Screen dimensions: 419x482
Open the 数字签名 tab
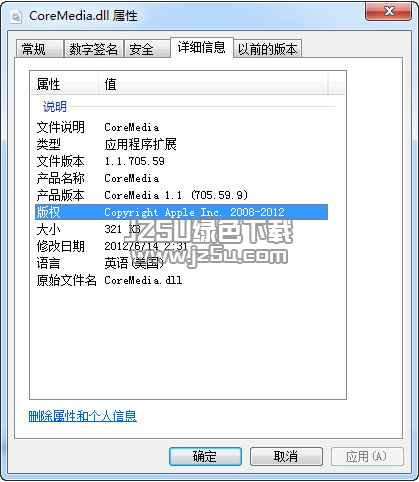point(94,49)
